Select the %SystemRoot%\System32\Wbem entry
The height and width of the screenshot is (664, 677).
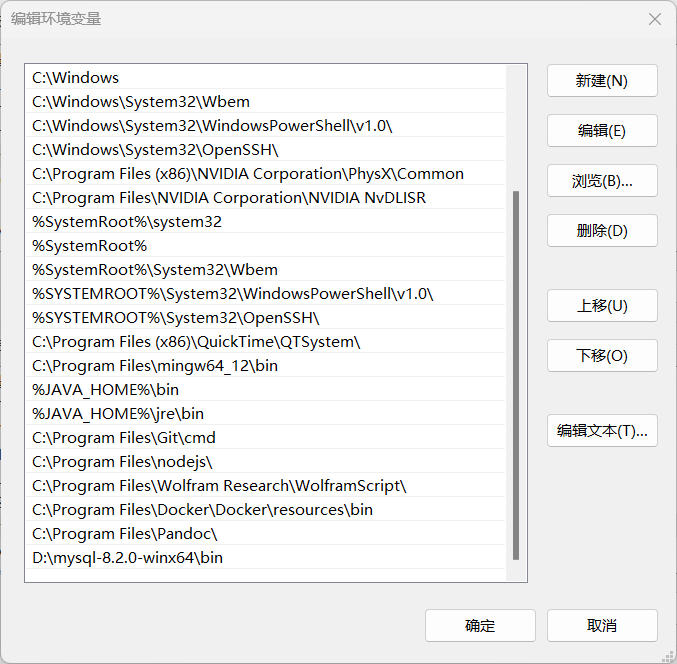click(266, 269)
